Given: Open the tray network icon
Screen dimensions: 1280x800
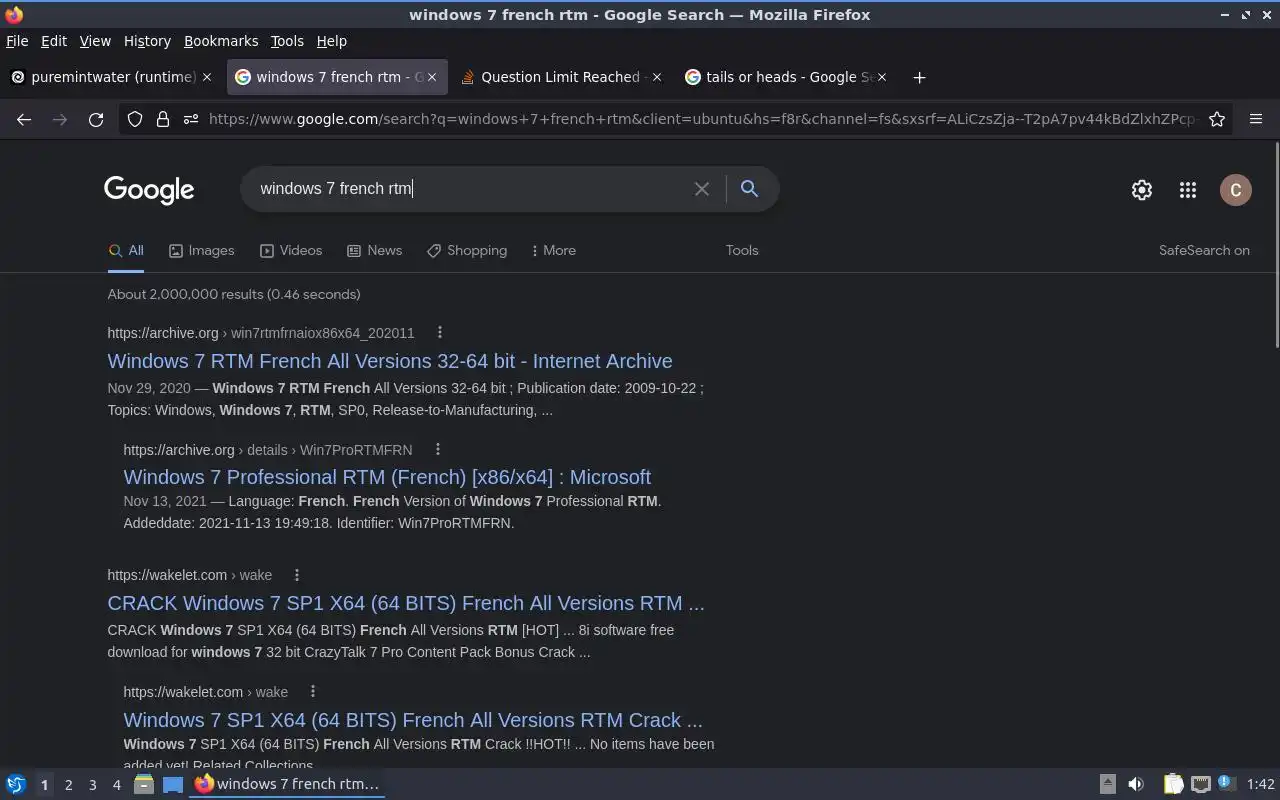Looking at the screenshot, I should pos(1201,784).
